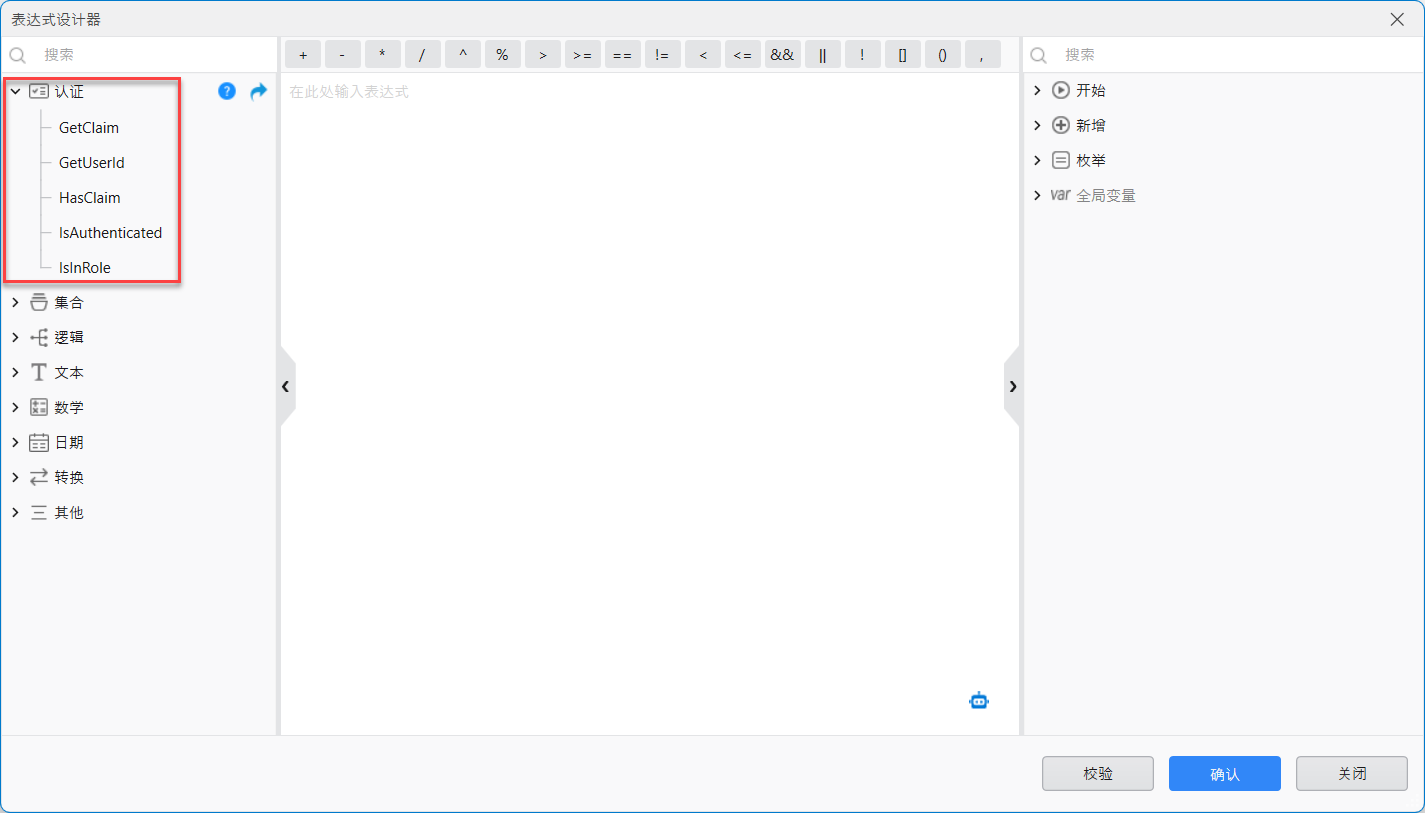The width and height of the screenshot is (1425, 813).
Task: Insert the plus operator
Action: (303, 55)
